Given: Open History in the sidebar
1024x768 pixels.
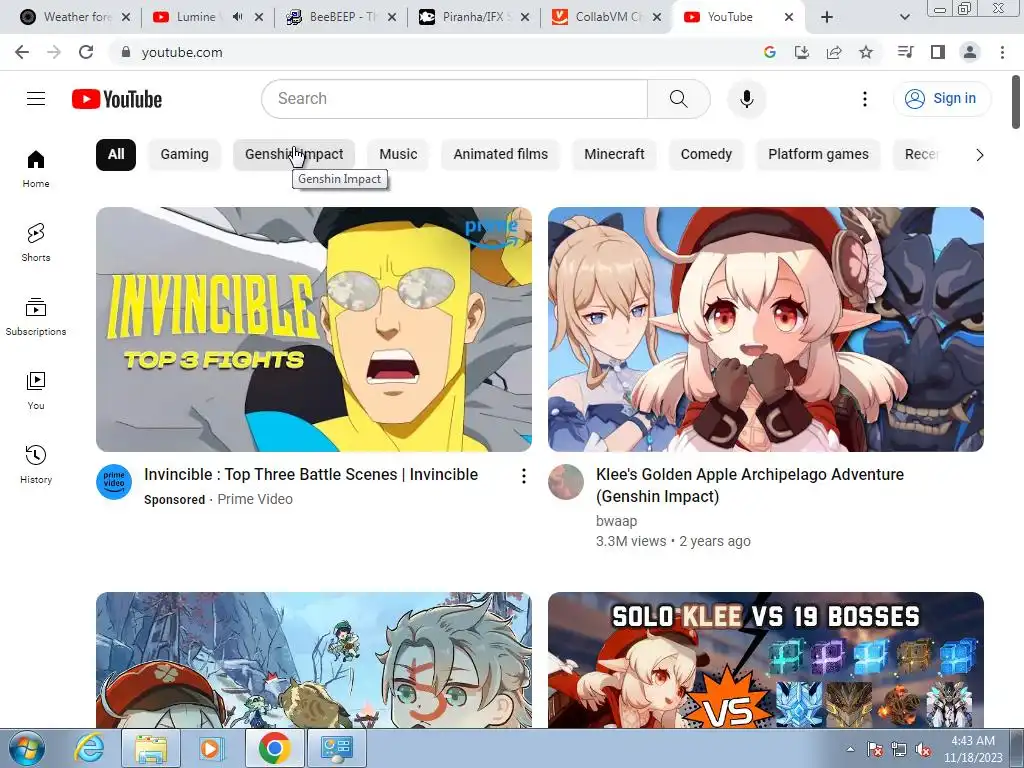Looking at the screenshot, I should pos(36,464).
